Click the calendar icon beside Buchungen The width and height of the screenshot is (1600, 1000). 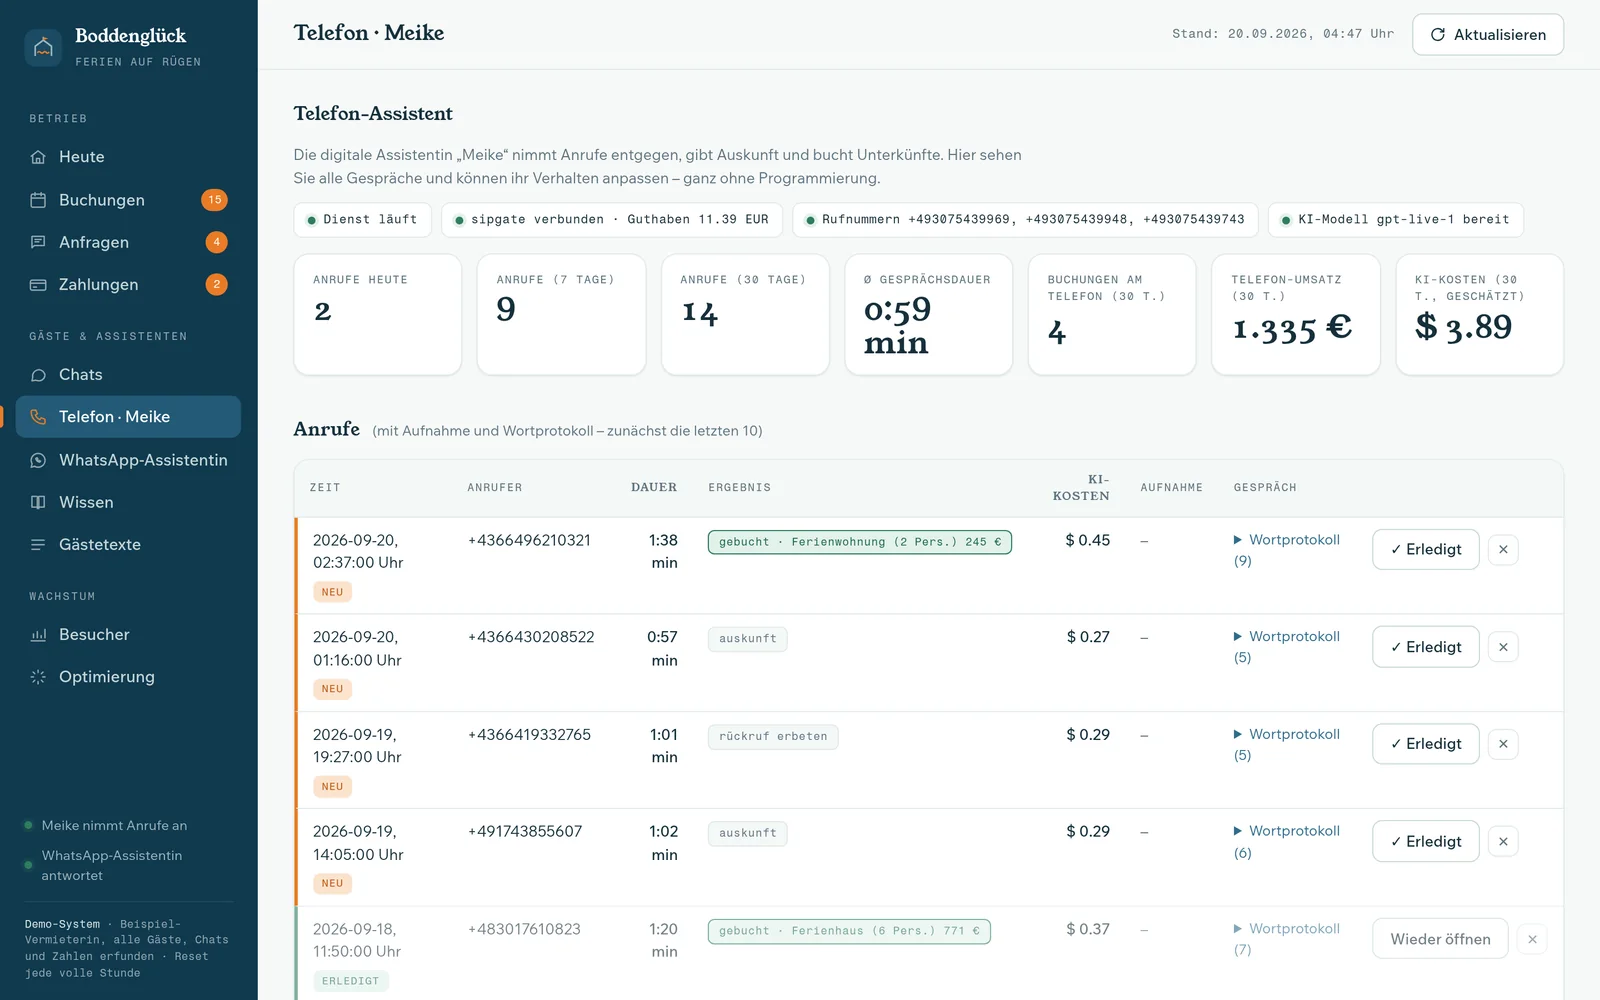(x=38, y=200)
